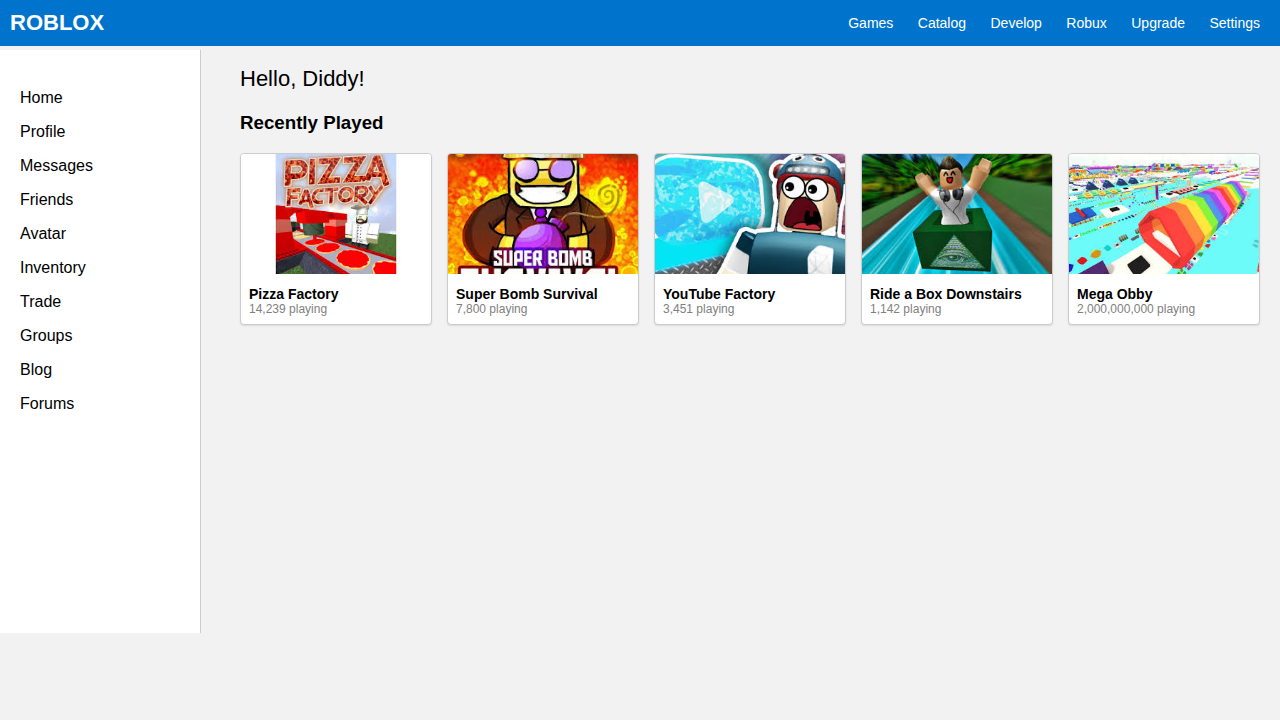Image resolution: width=1280 pixels, height=720 pixels.
Task: Open Messages from the left sidebar
Action: pos(56,166)
